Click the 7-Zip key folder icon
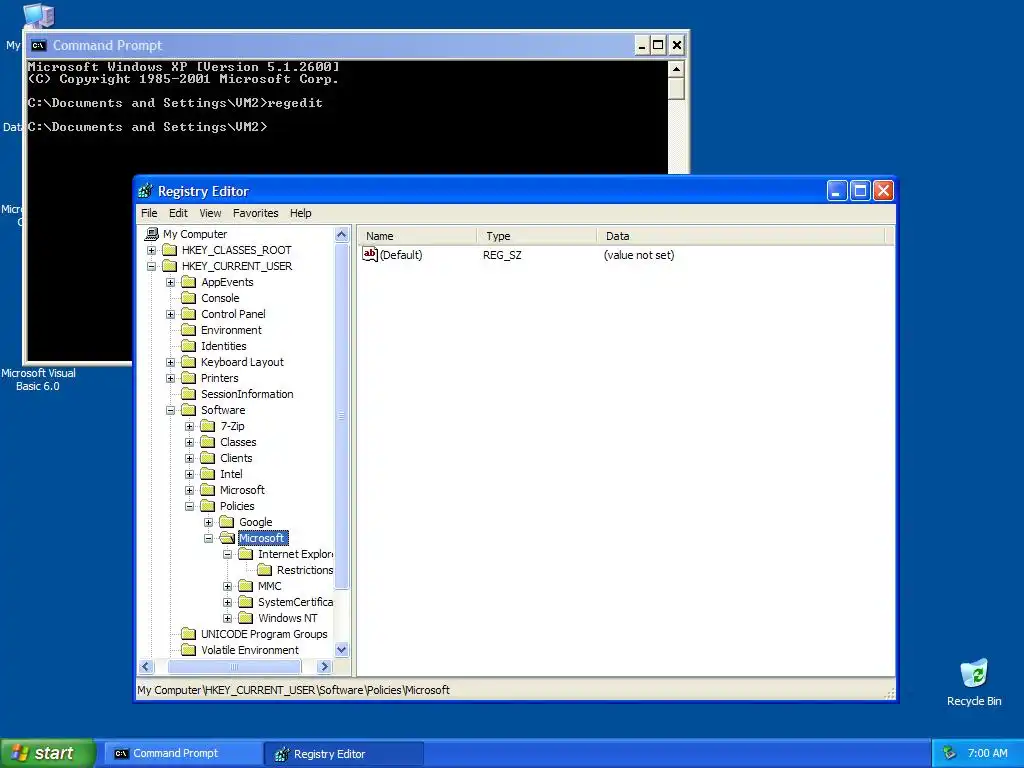Image resolution: width=1024 pixels, height=768 pixels. [x=208, y=426]
